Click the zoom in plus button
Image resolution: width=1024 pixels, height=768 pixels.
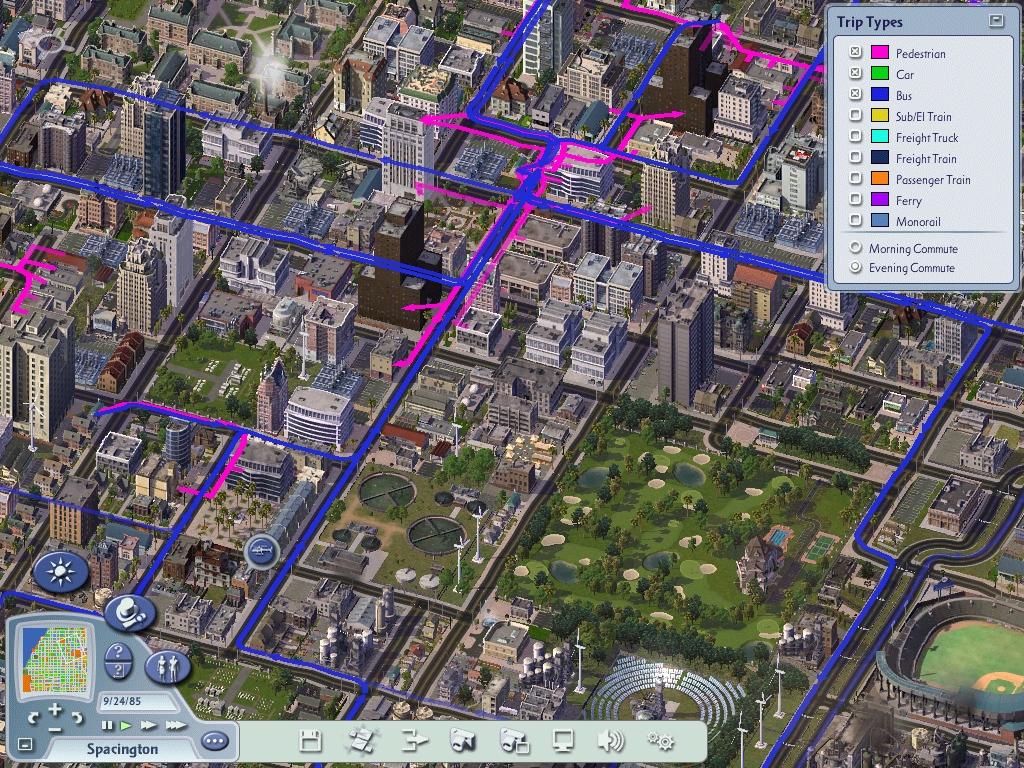tap(55, 709)
